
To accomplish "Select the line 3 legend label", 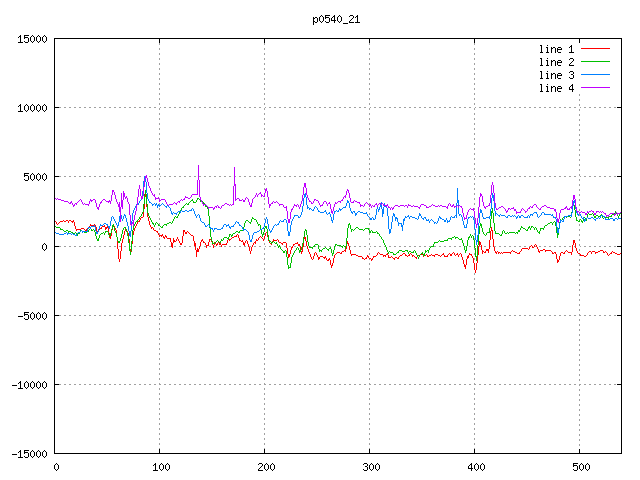I will pos(557,75).
